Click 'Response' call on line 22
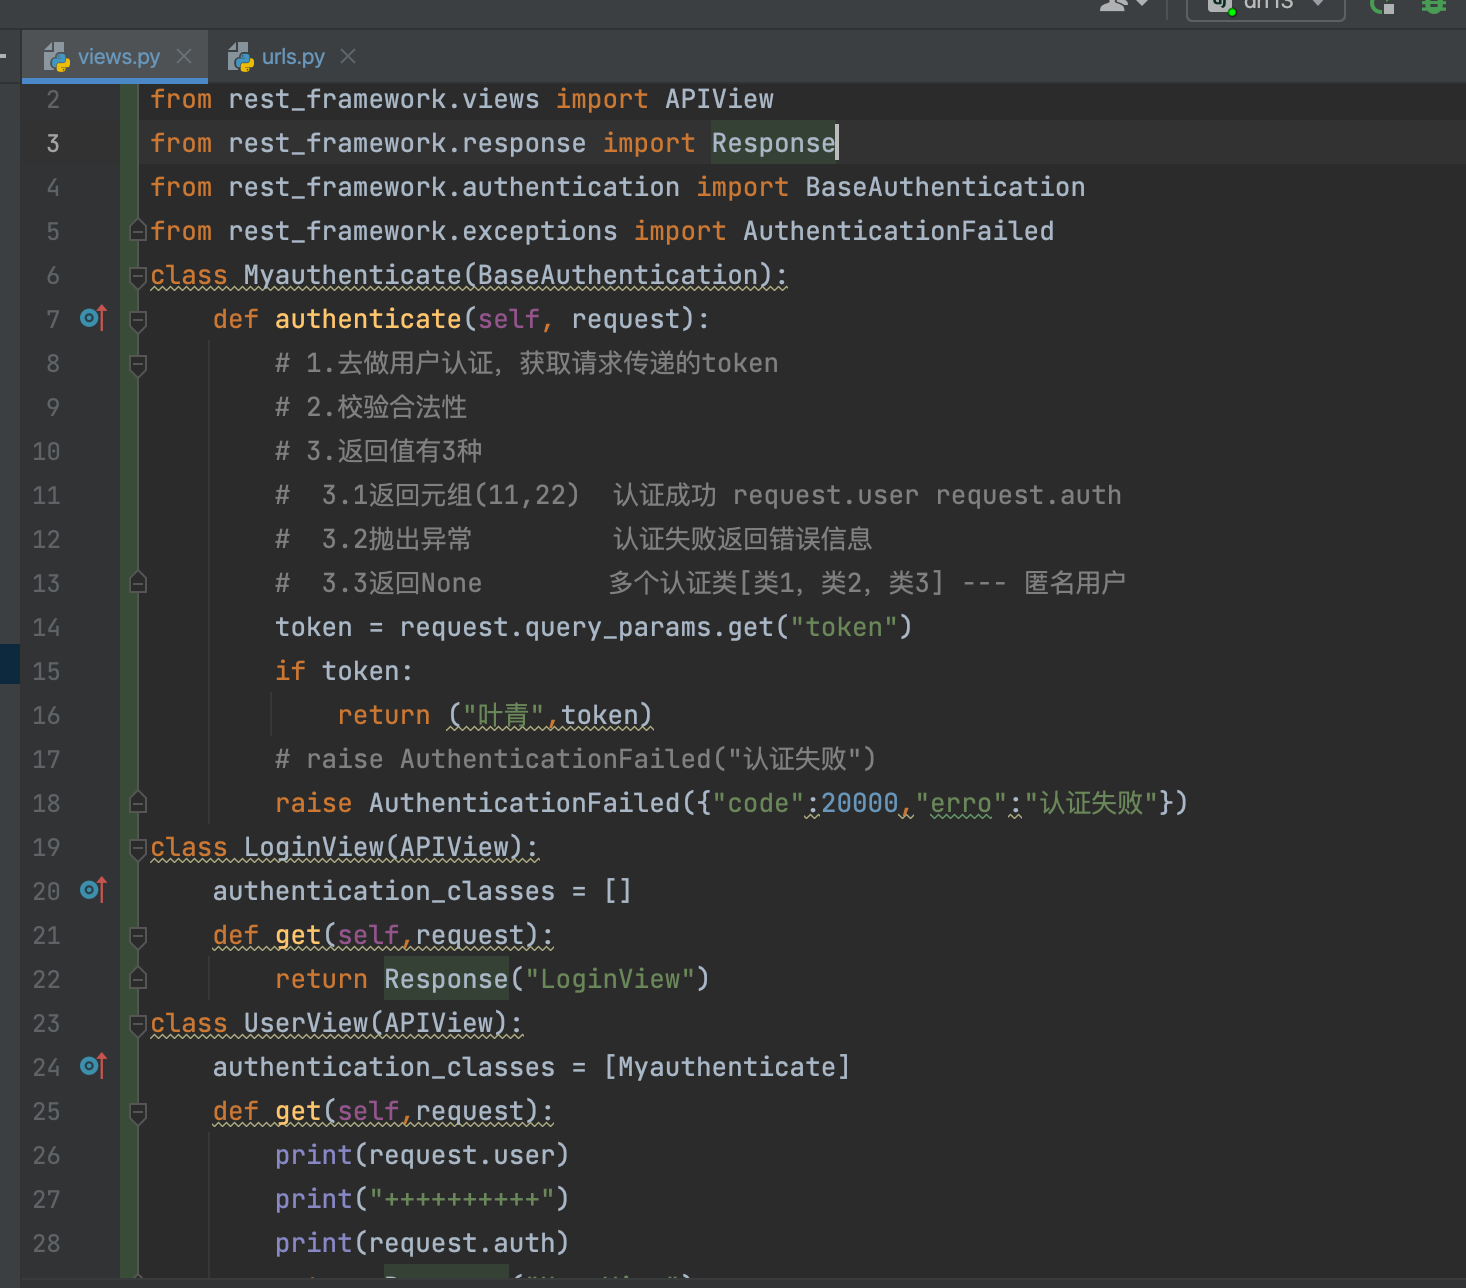Viewport: 1466px width, 1288px height. (446, 979)
